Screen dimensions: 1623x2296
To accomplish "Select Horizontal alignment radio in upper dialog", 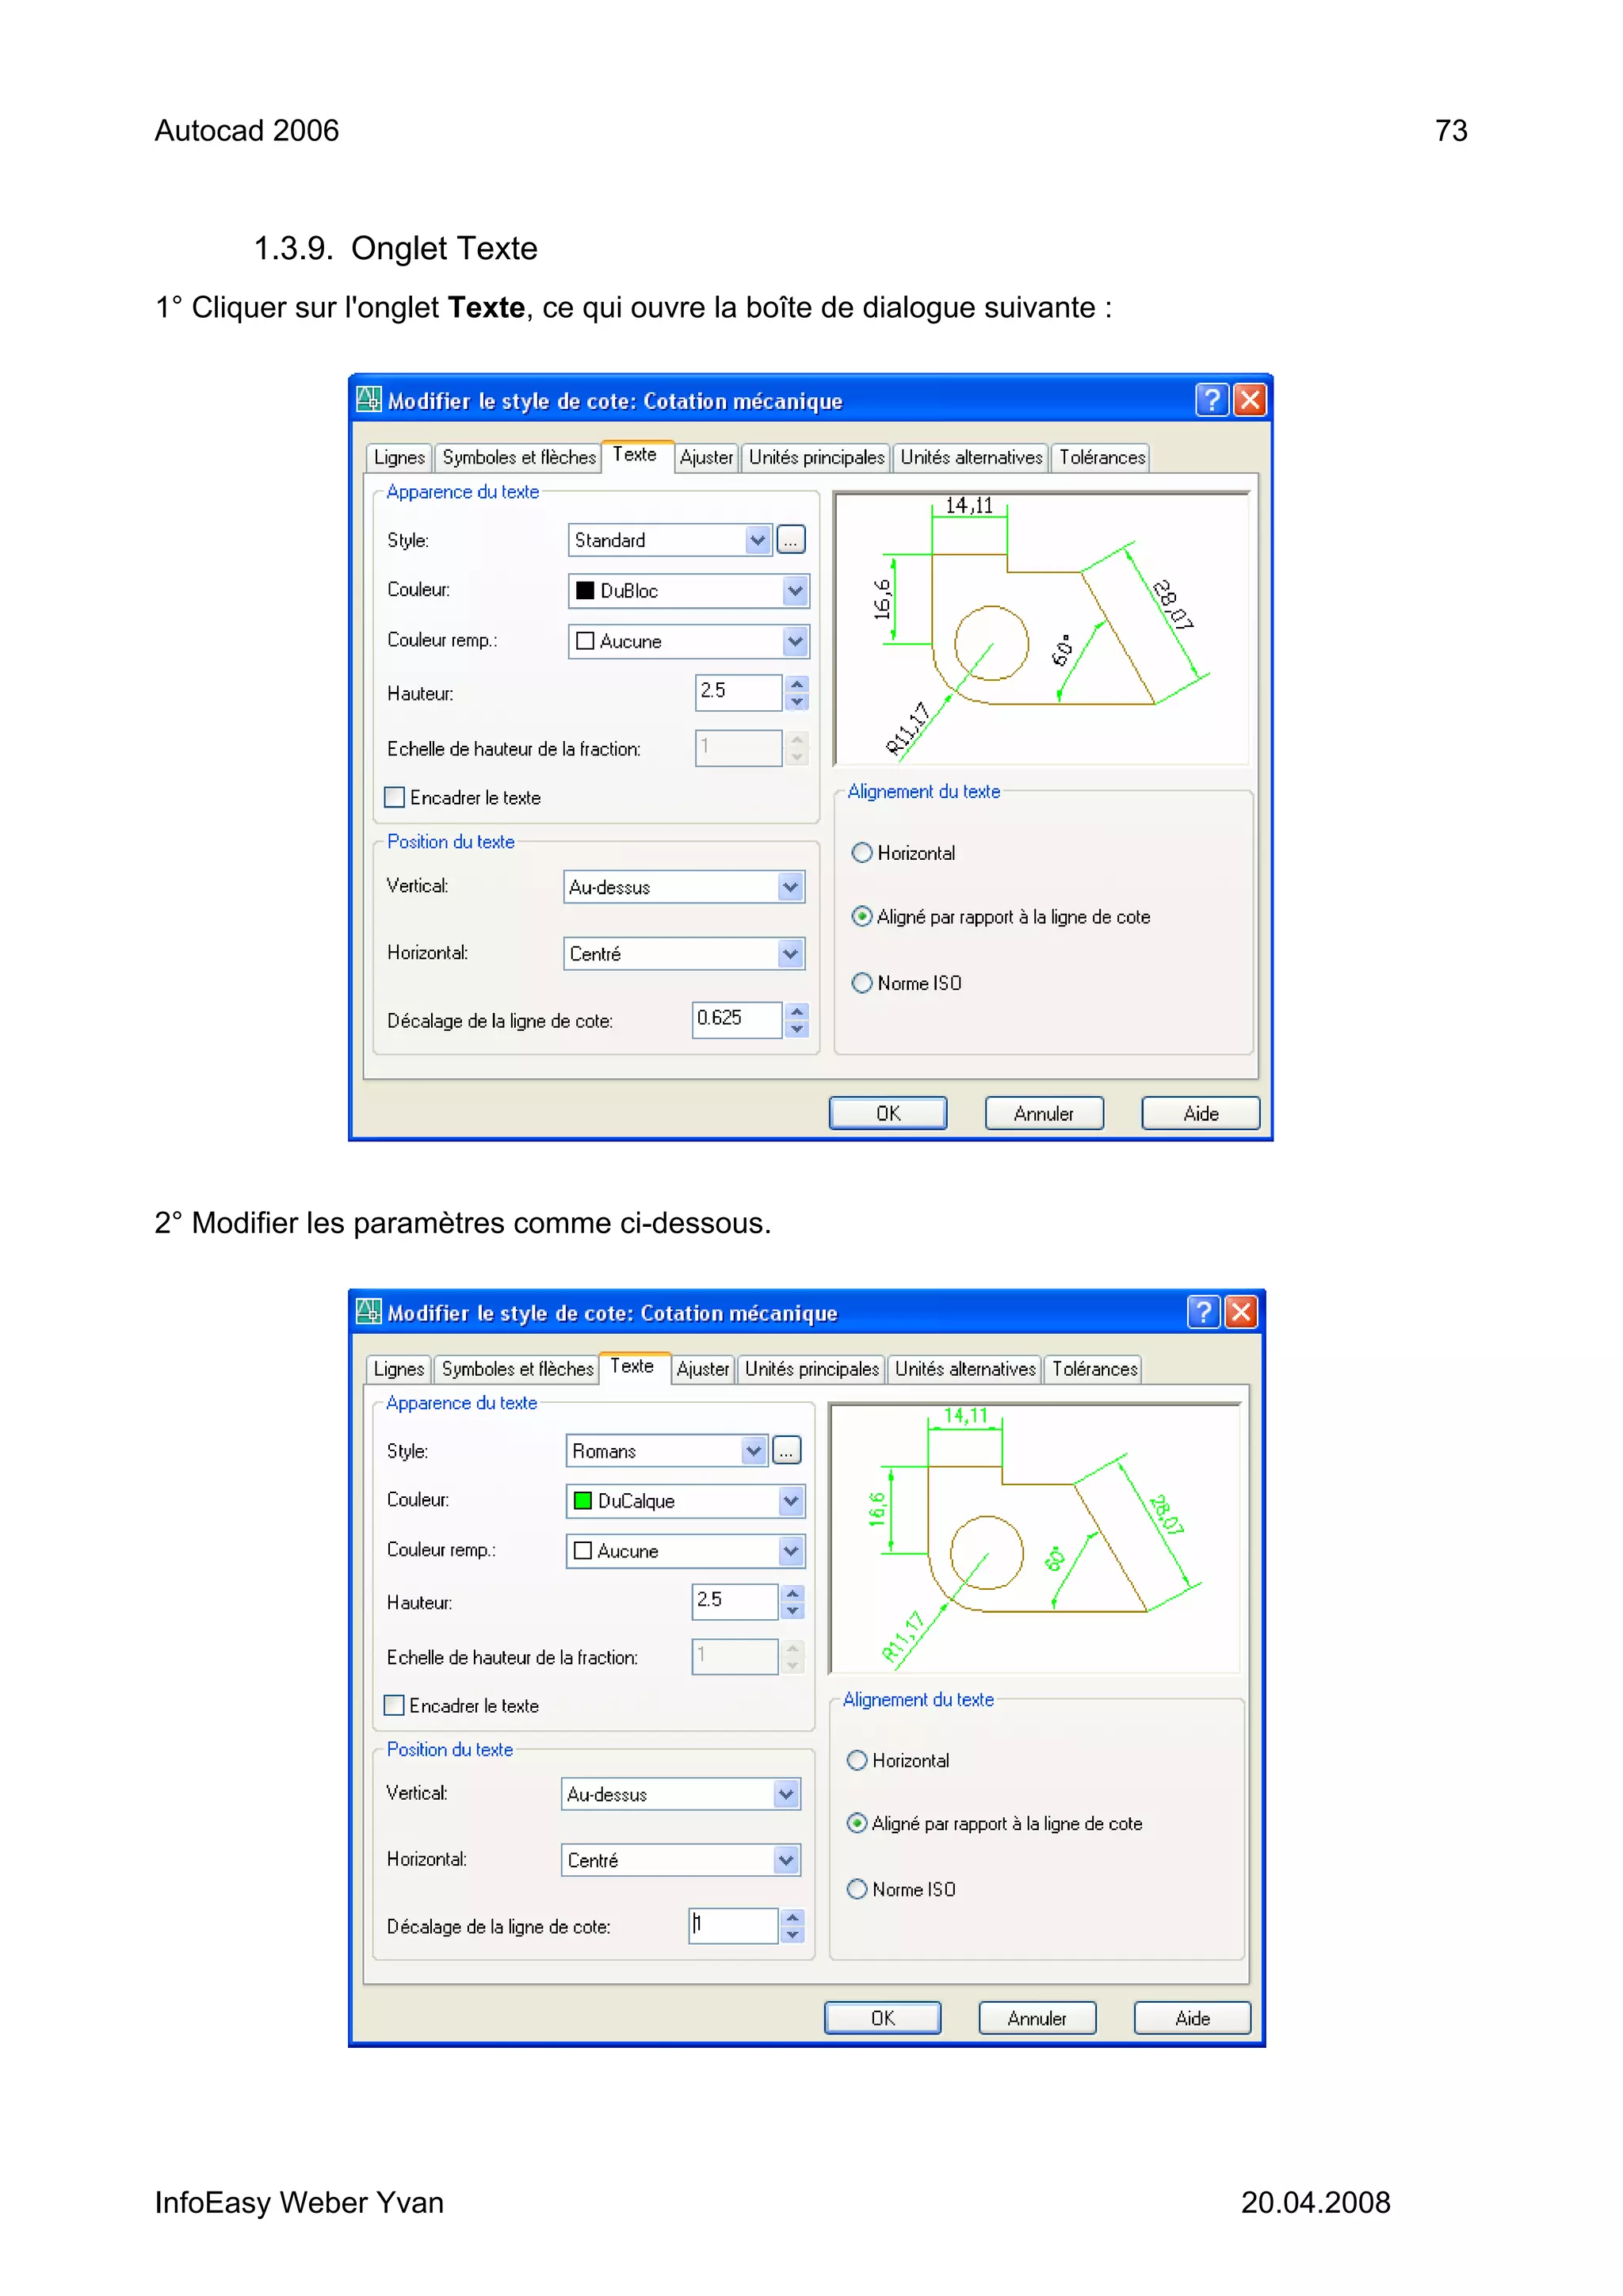I will pos(862,853).
